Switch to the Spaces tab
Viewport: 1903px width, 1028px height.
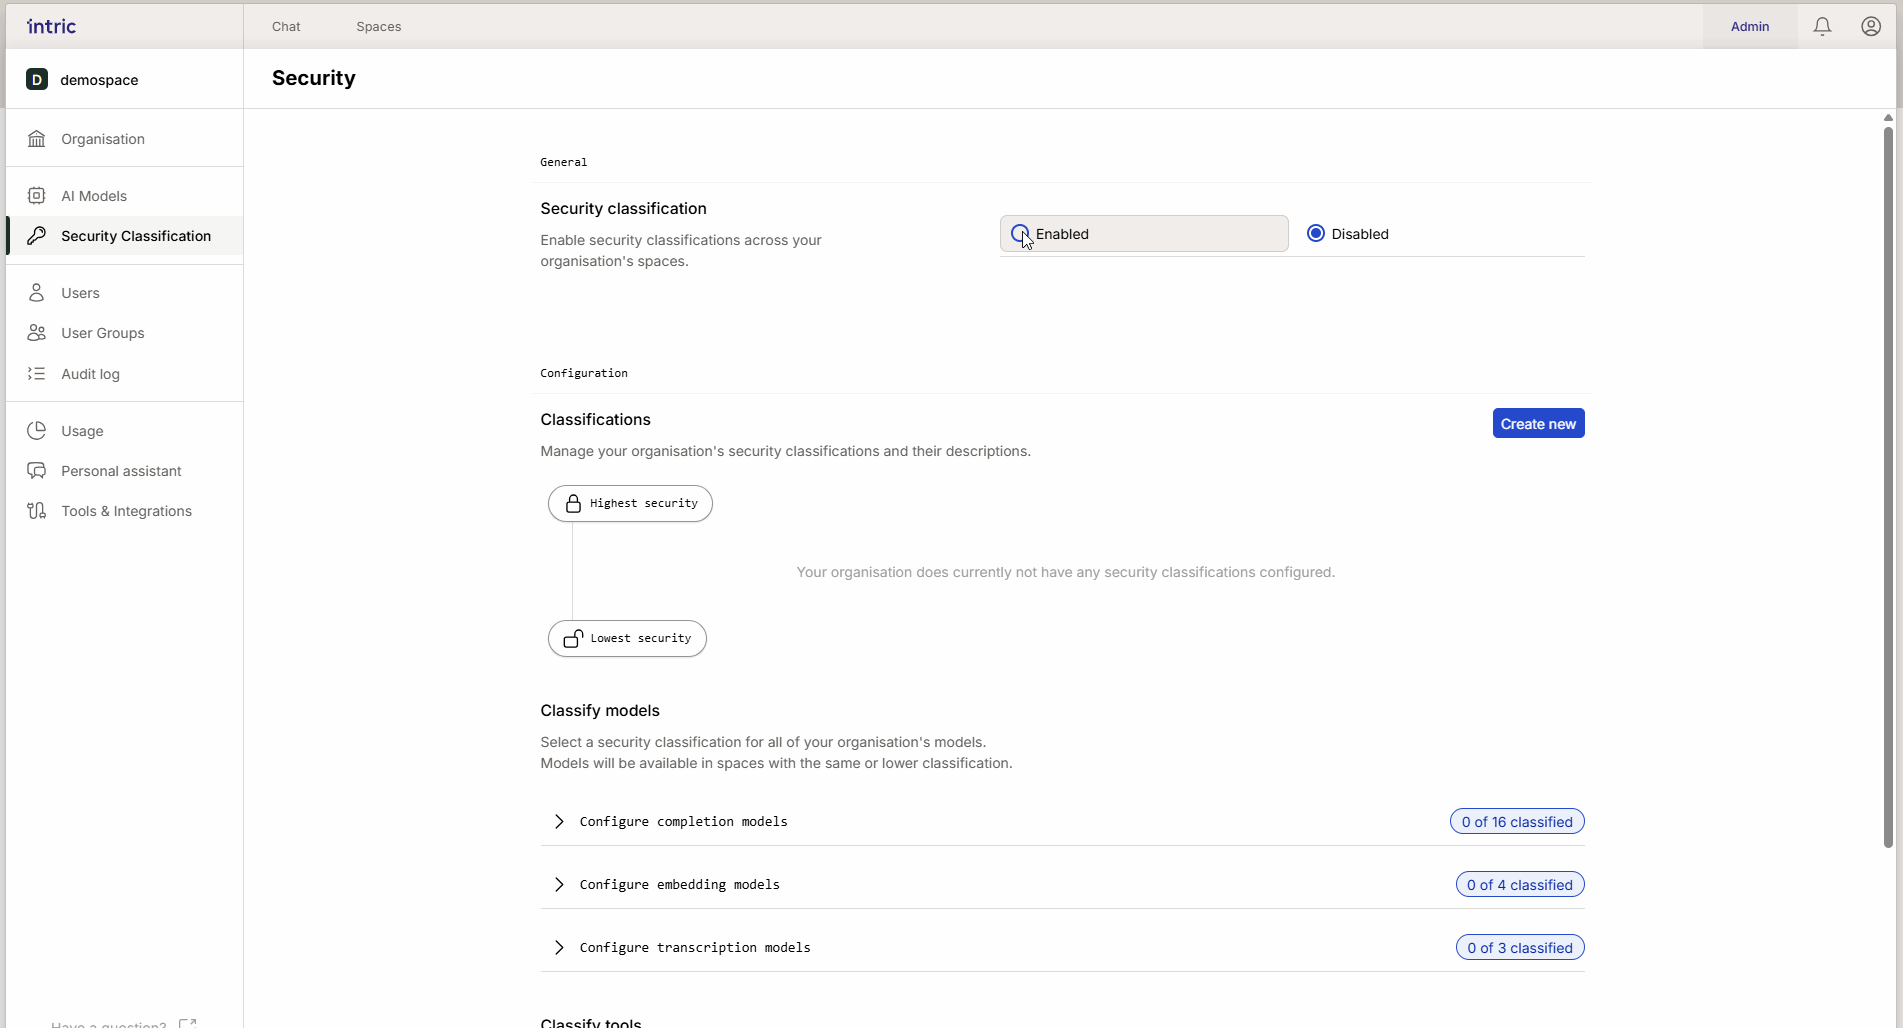pyautogui.click(x=378, y=27)
